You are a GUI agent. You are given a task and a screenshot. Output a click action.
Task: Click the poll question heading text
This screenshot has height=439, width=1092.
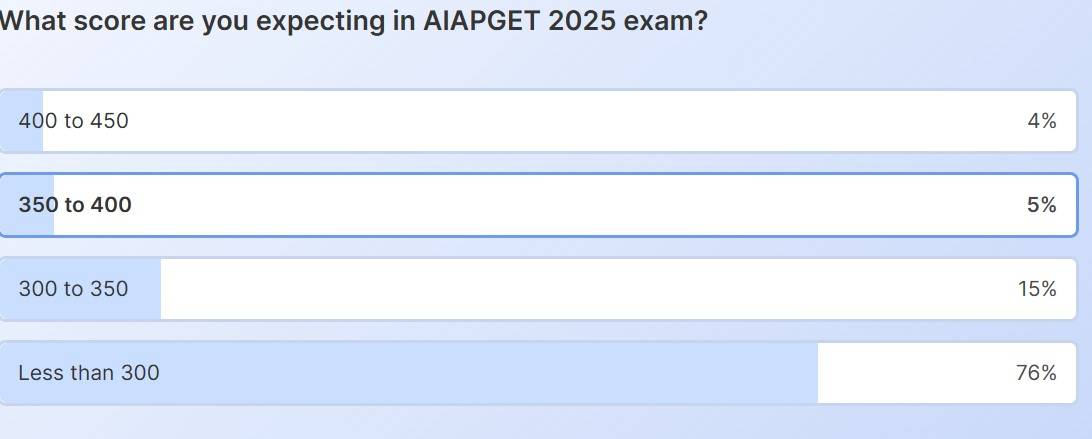[x=353, y=21]
